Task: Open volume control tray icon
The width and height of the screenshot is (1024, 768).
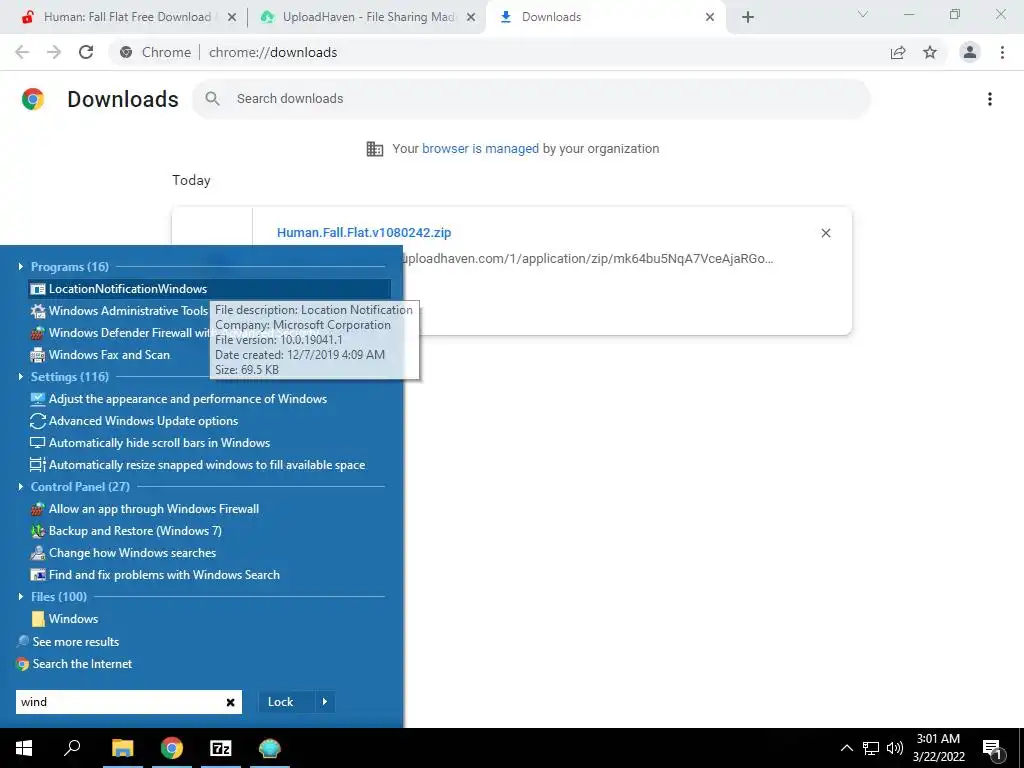Action: pyautogui.click(x=895, y=748)
